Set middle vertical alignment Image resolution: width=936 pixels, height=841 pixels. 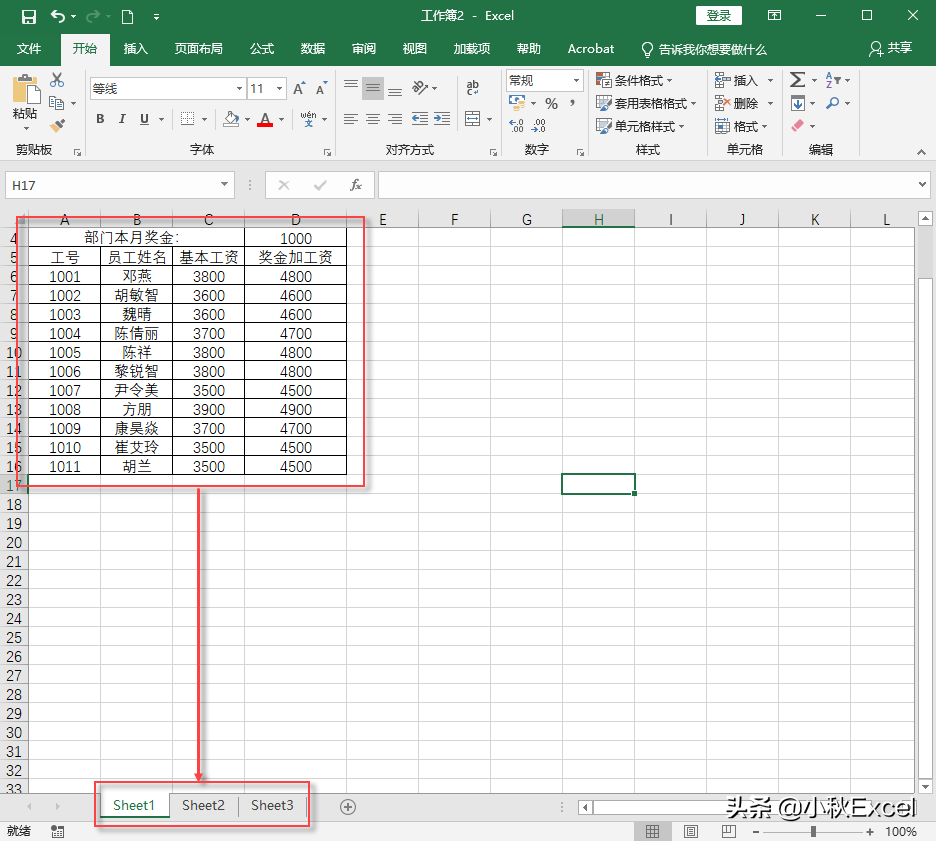coord(373,88)
